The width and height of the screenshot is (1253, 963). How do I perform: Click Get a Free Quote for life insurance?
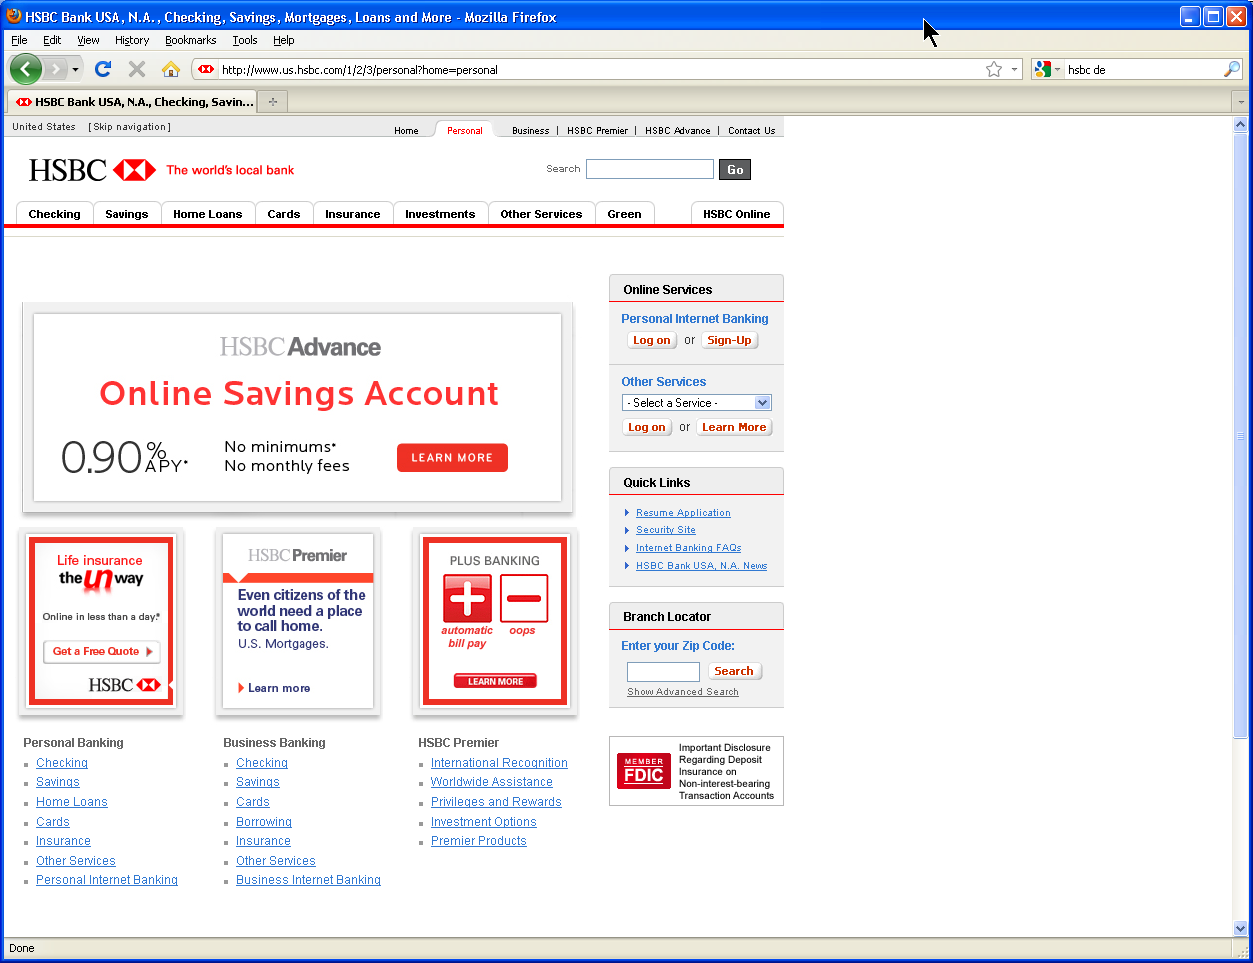pos(100,651)
